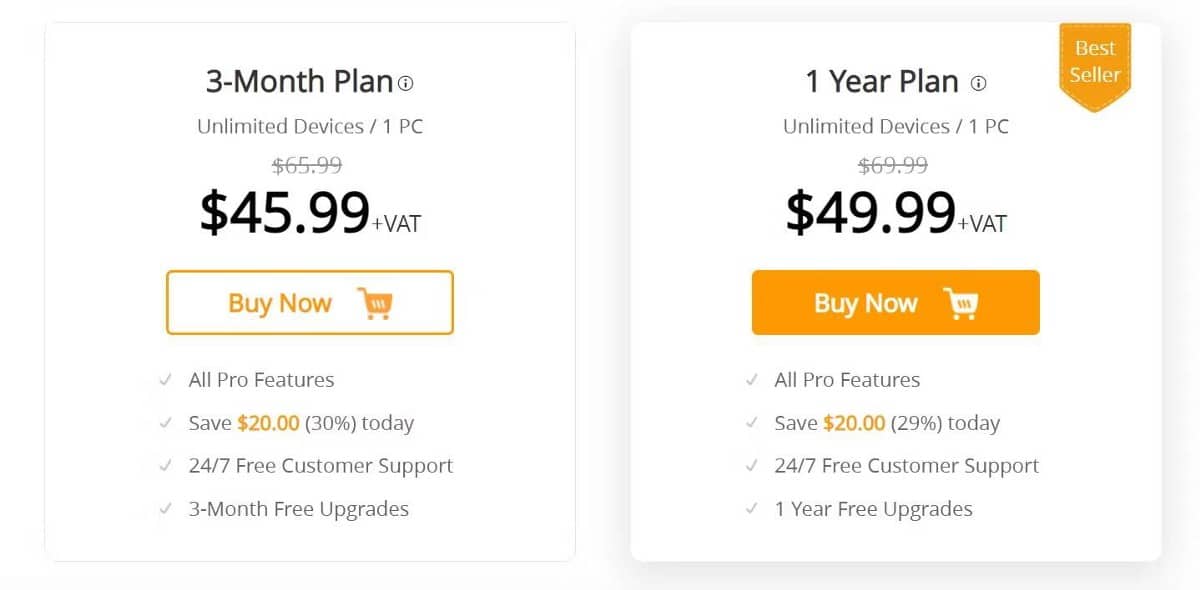Click Save $20.00 (29%) today text
1200x590 pixels.
click(887, 423)
